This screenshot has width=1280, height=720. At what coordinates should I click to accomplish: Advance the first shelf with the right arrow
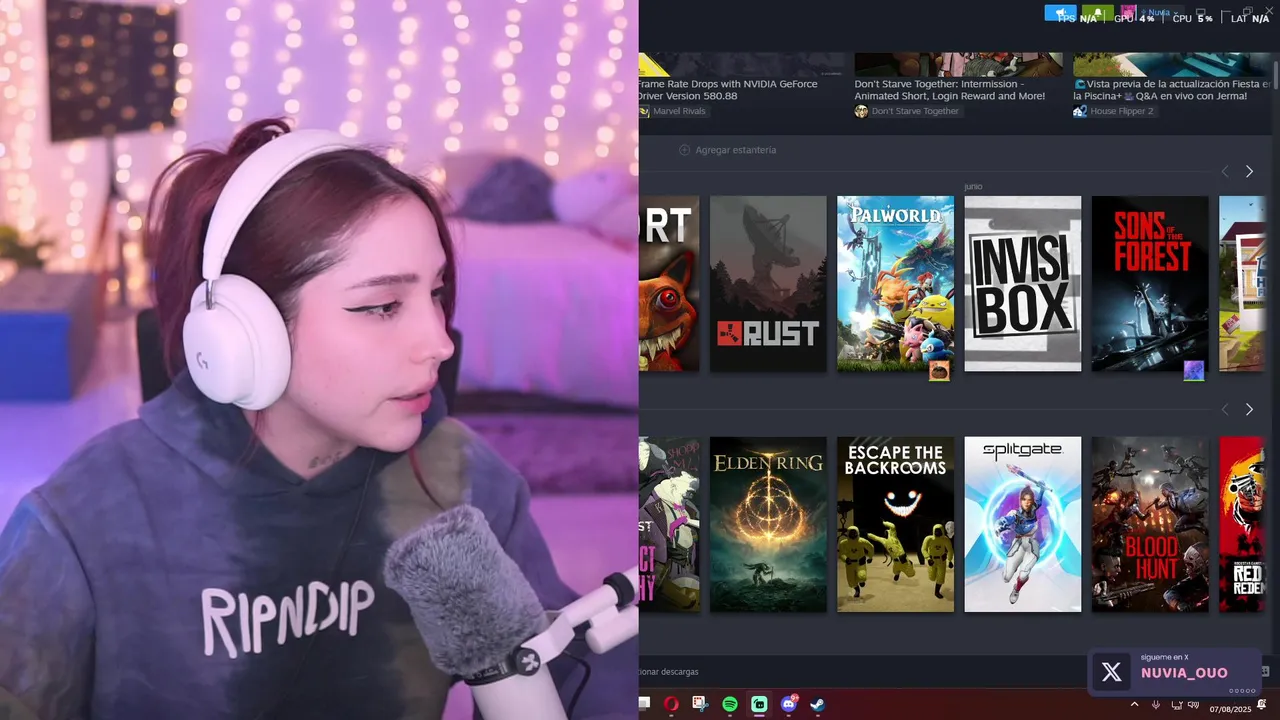pyautogui.click(x=1249, y=171)
